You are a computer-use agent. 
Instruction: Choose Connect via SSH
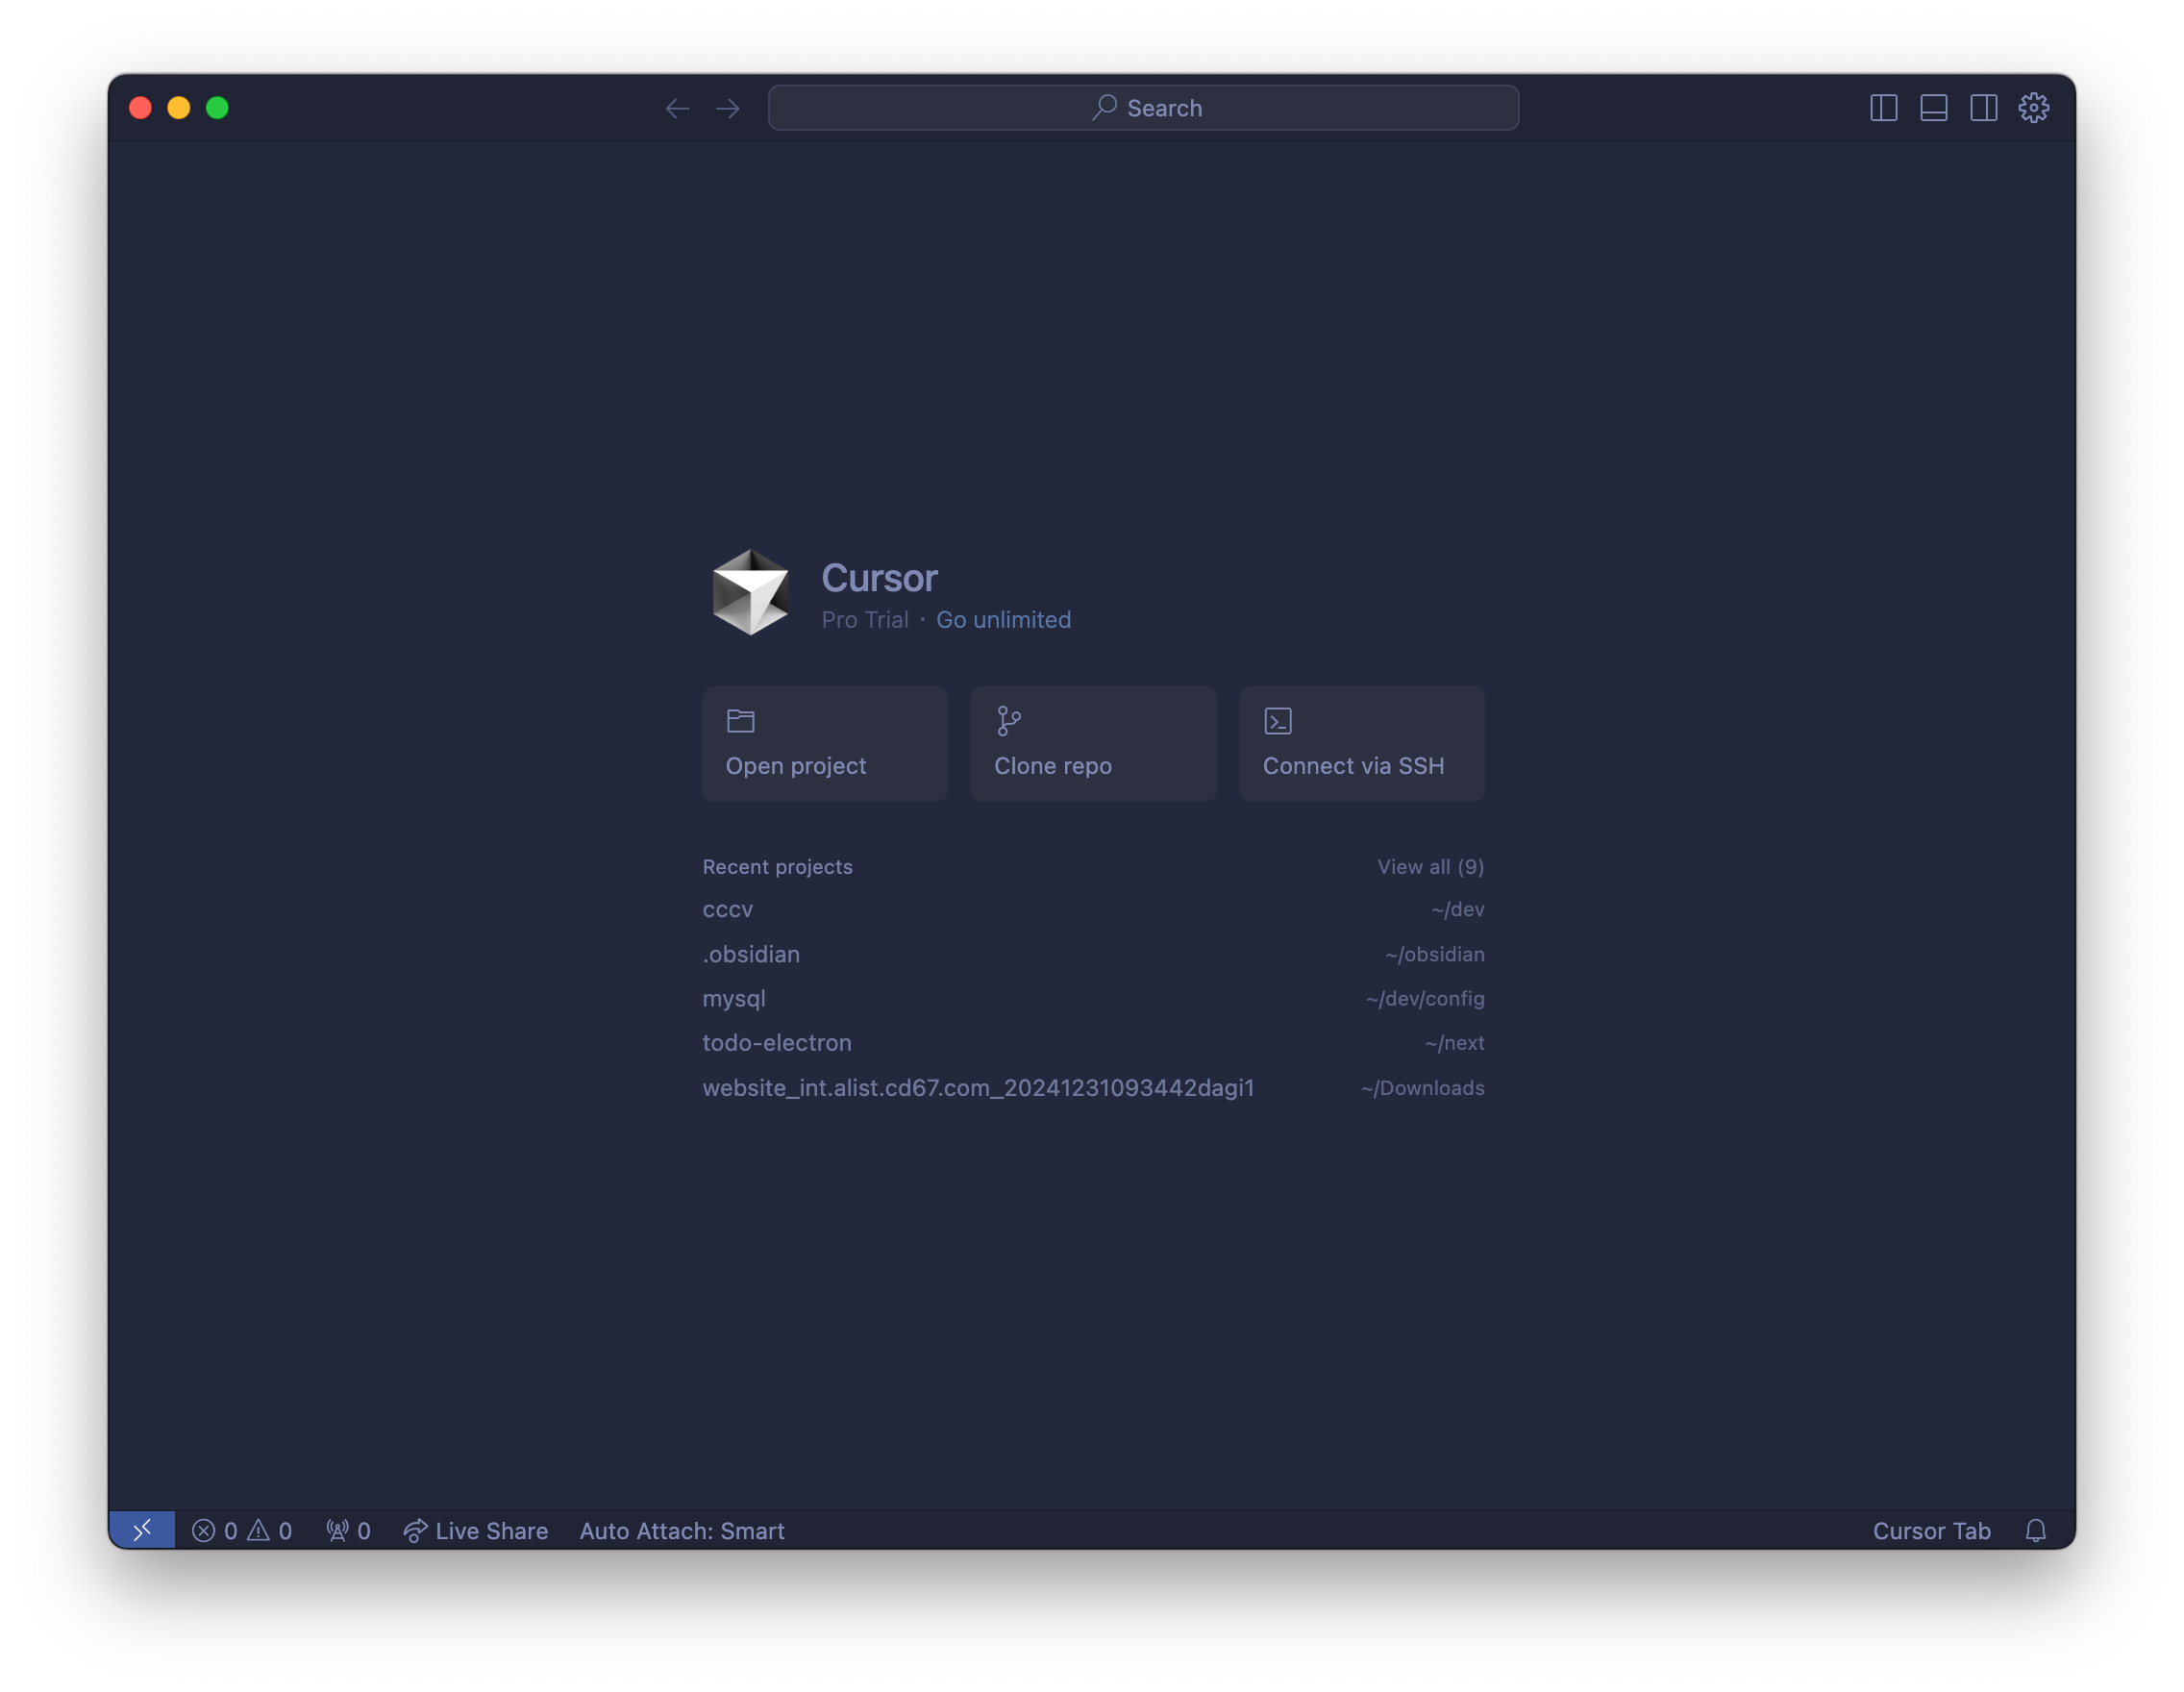1362,744
